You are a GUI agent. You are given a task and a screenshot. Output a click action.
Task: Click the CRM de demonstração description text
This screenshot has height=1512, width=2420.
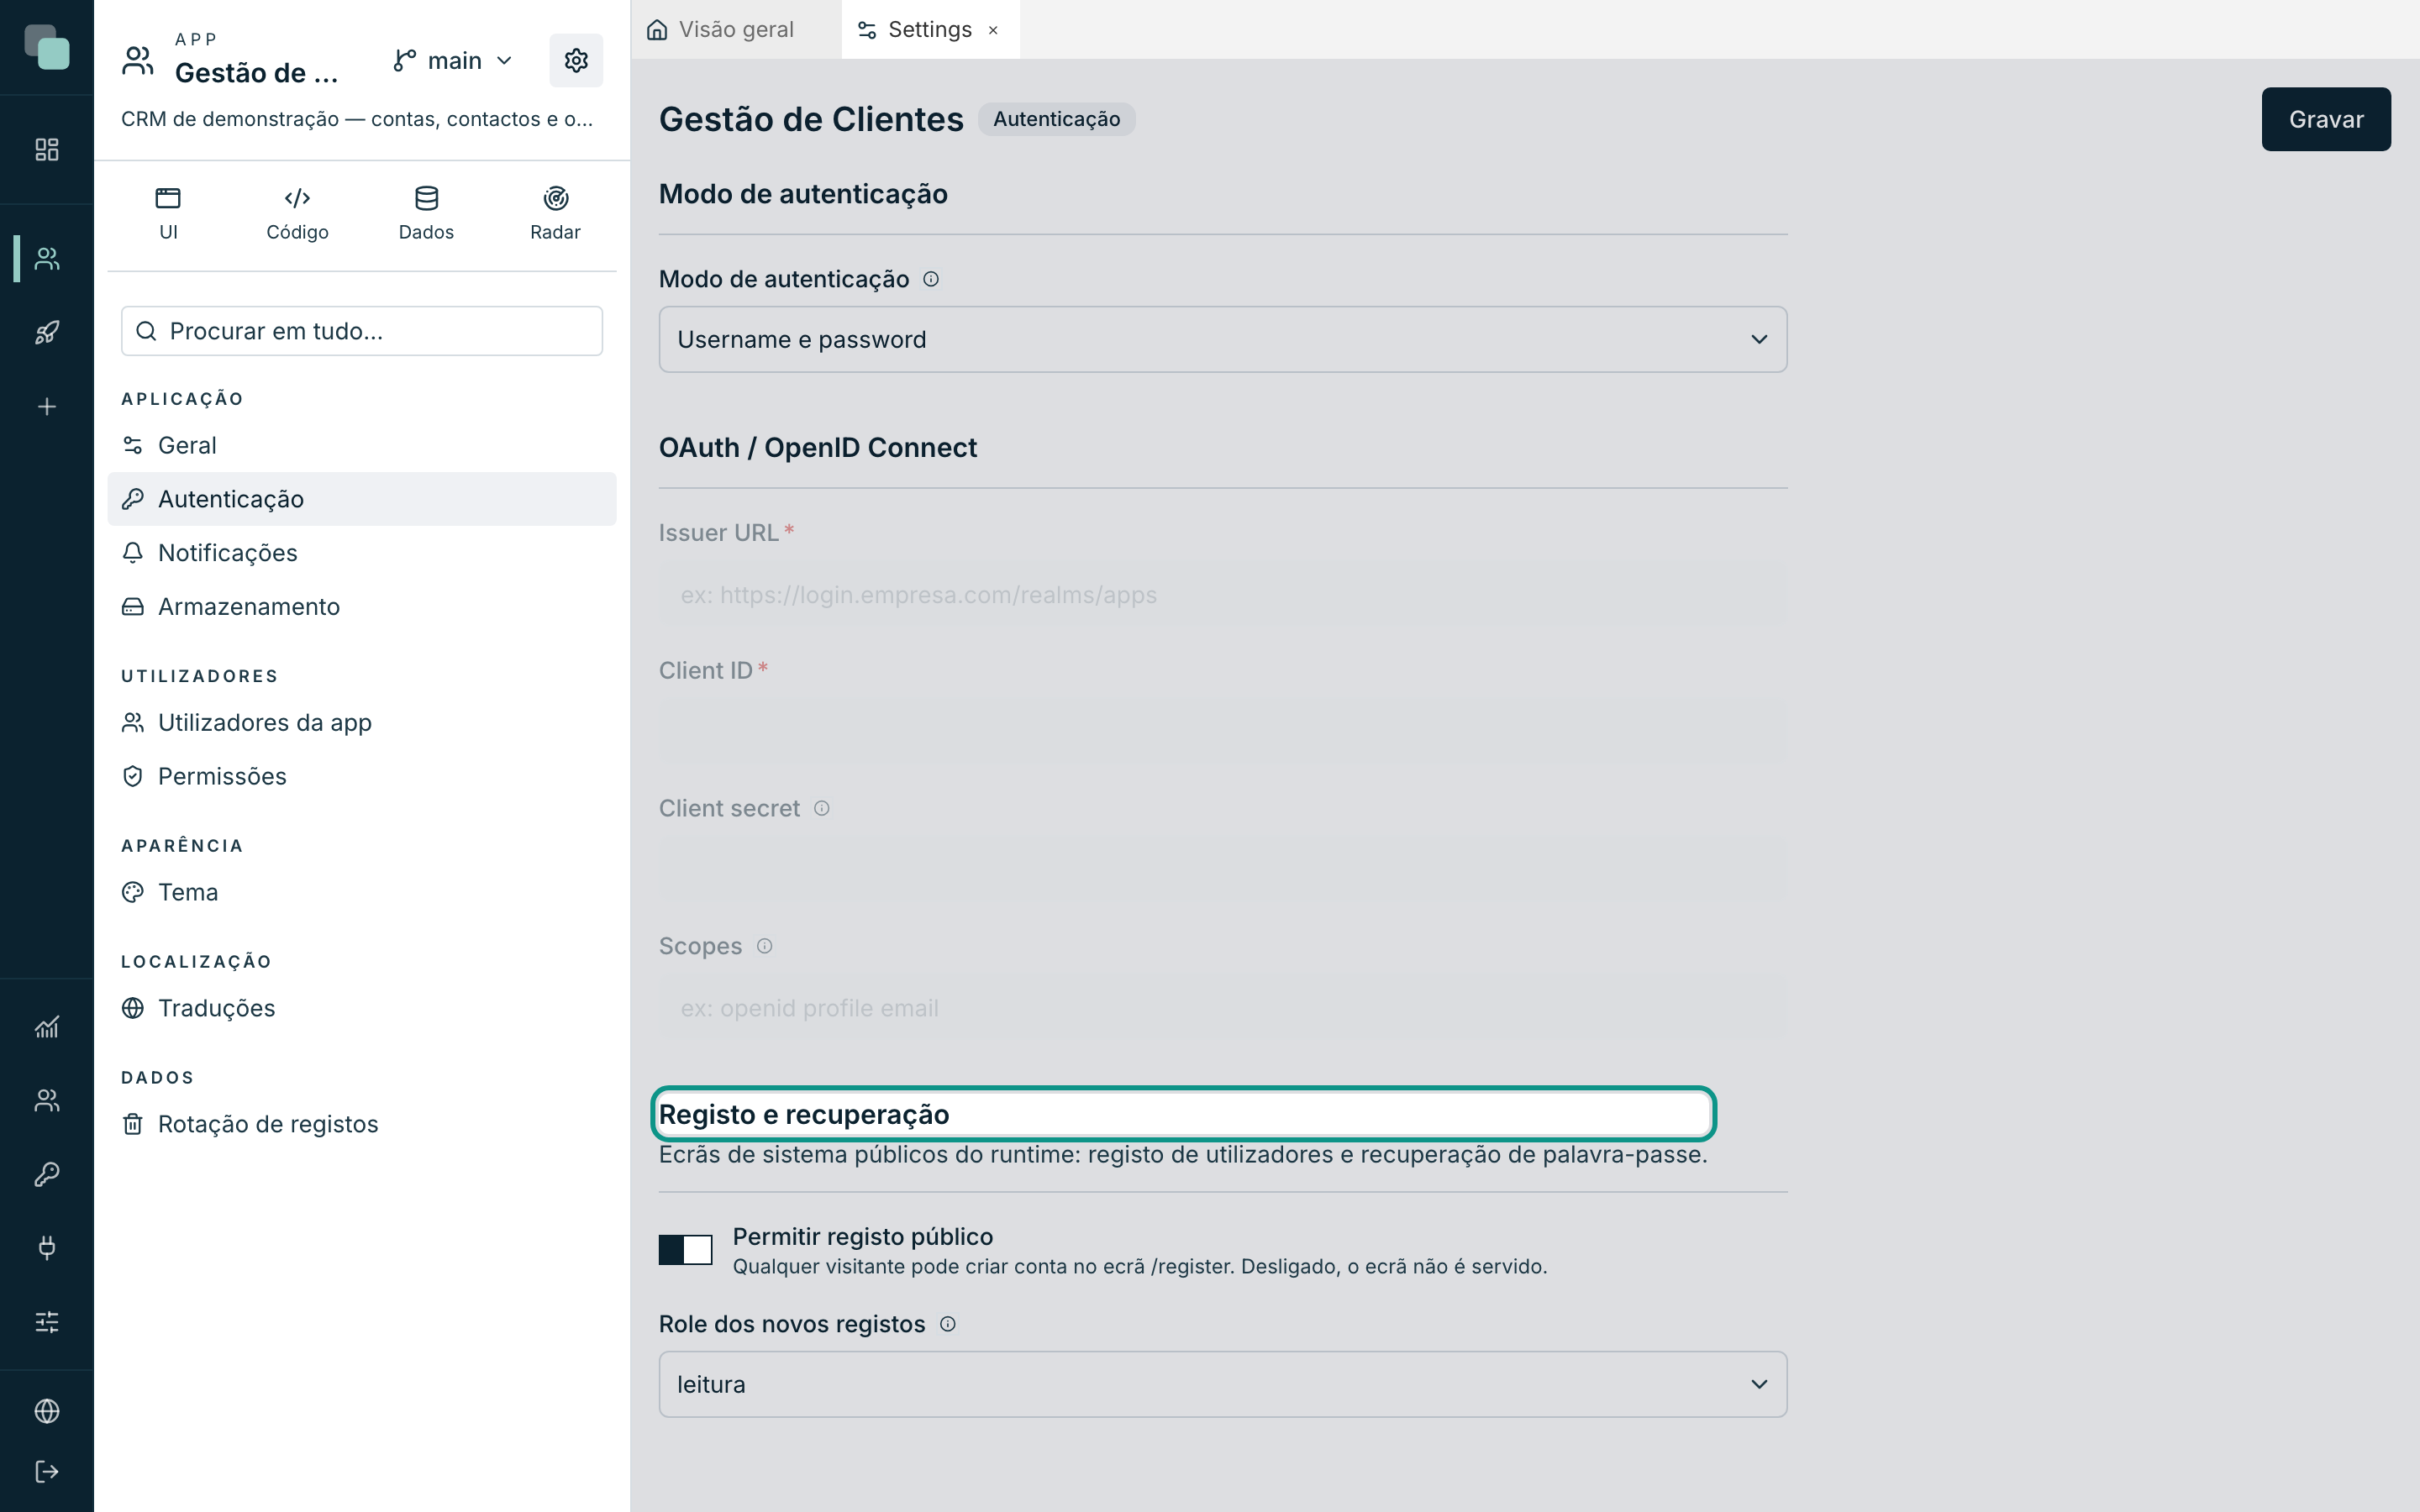coord(357,119)
